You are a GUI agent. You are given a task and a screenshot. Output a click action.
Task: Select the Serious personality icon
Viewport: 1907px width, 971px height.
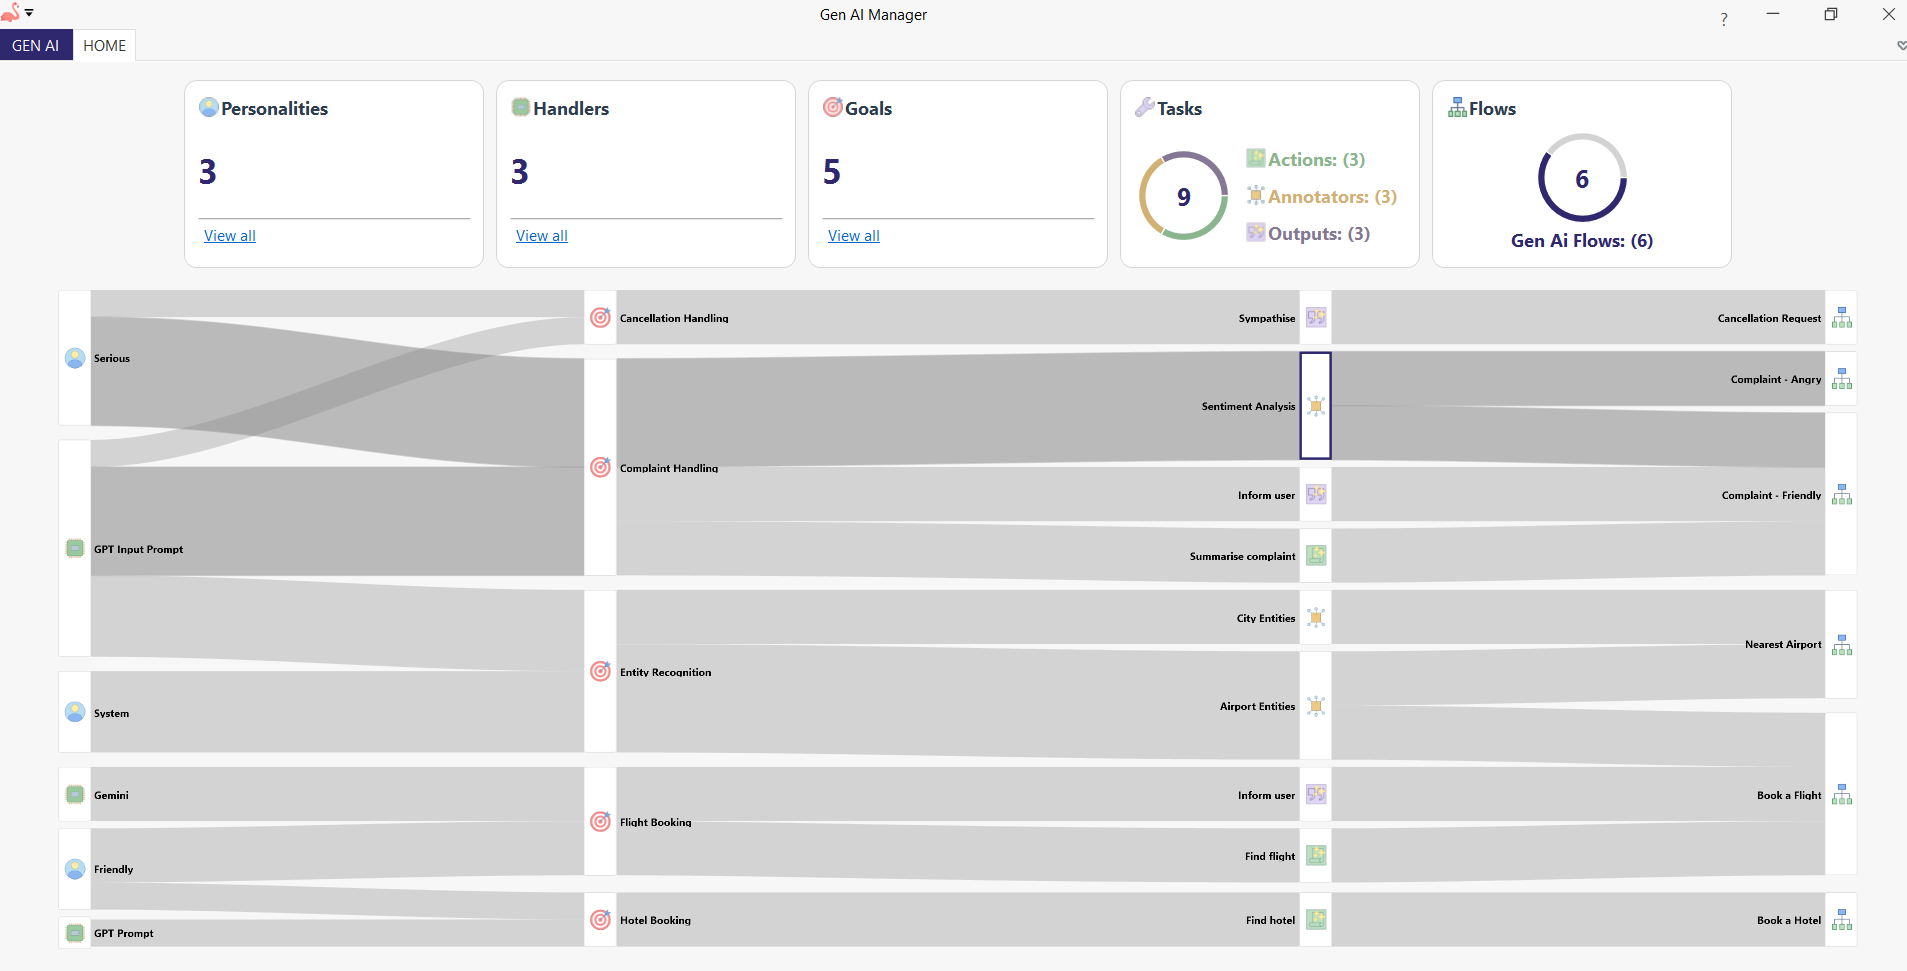click(x=73, y=357)
